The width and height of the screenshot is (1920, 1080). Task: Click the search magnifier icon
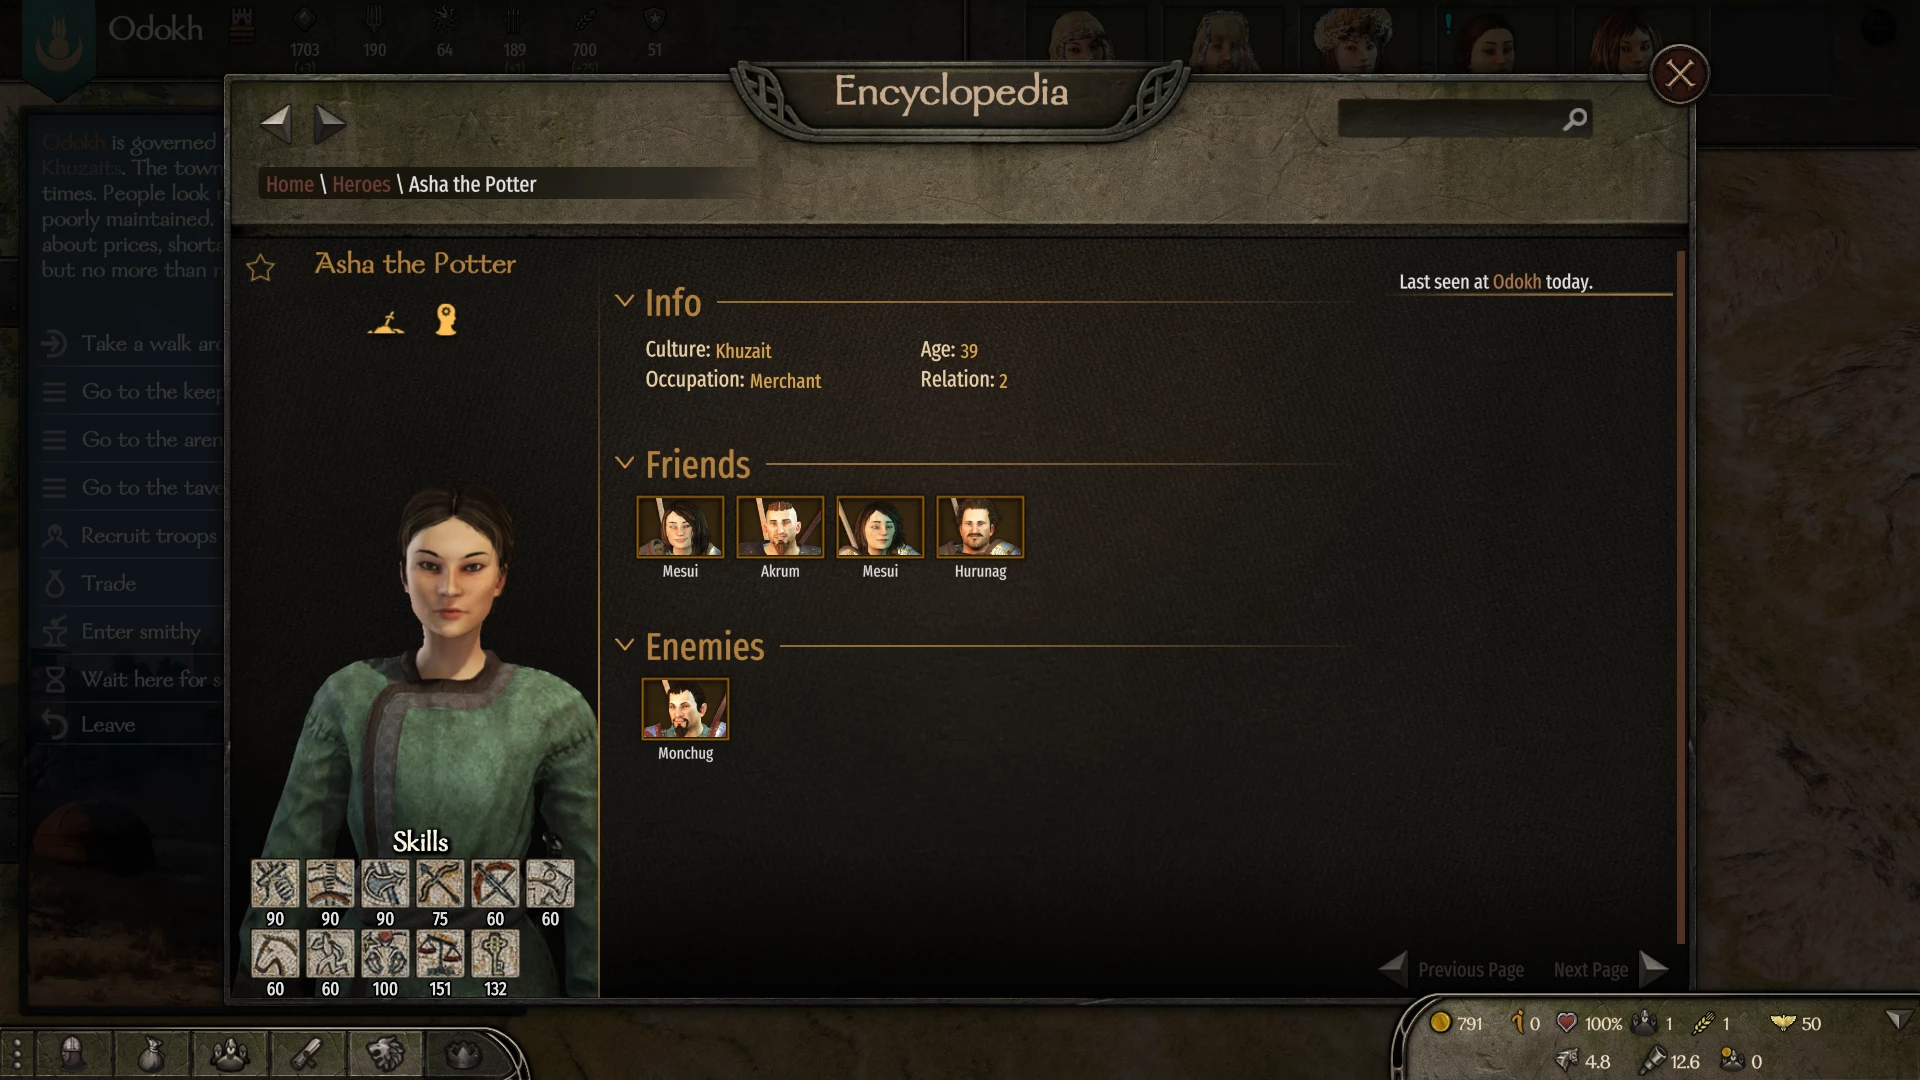[1575, 119]
